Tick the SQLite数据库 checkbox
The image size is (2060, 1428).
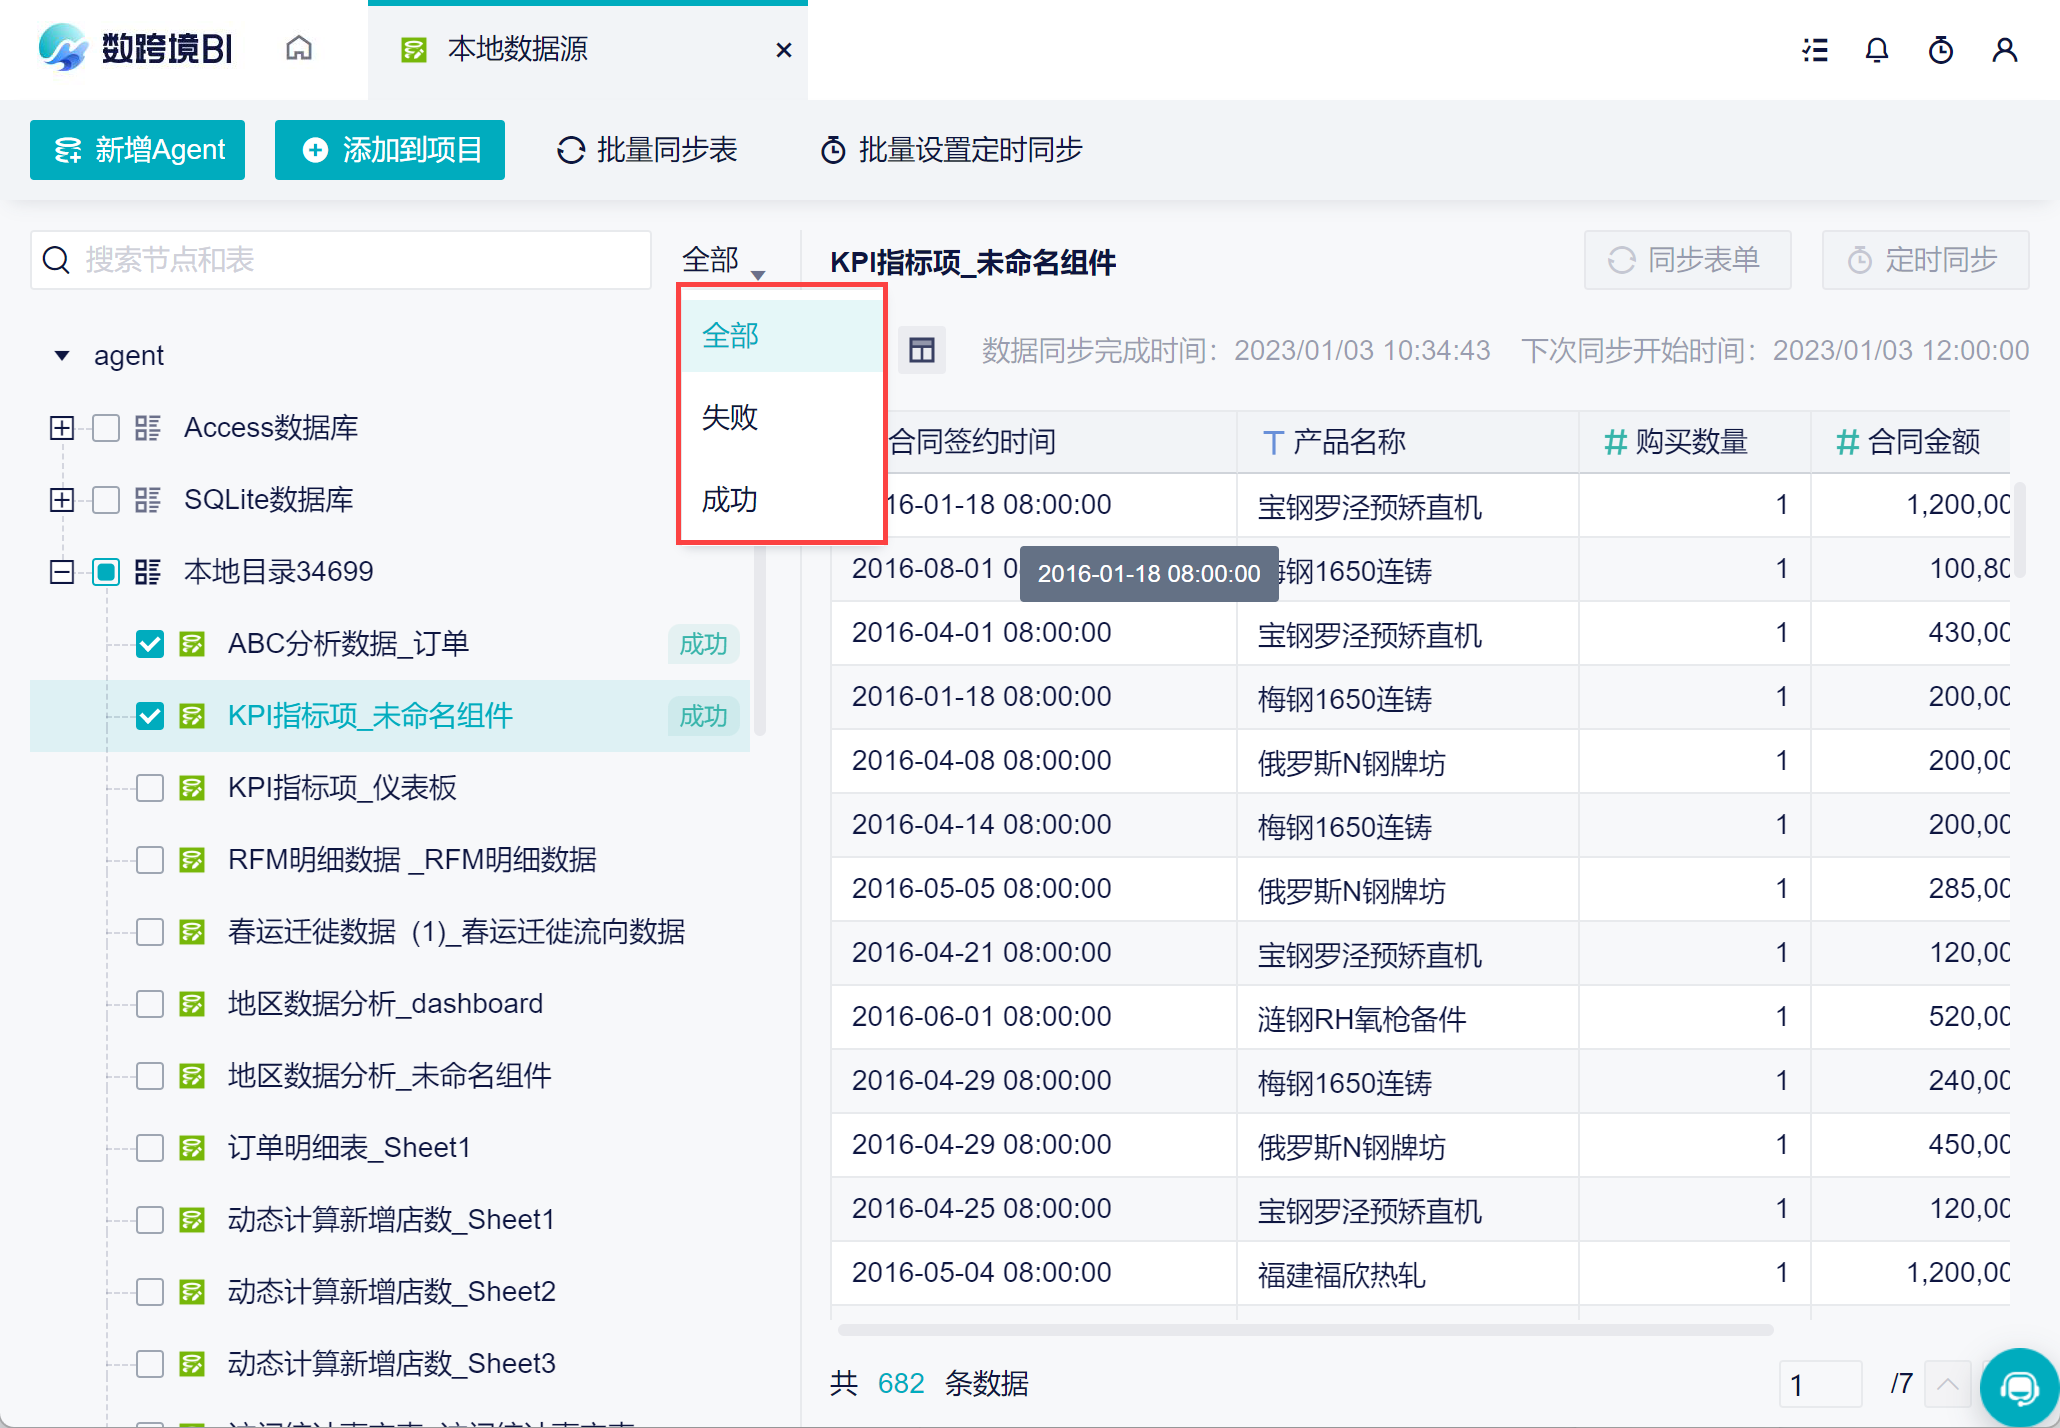click(x=106, y=500)
